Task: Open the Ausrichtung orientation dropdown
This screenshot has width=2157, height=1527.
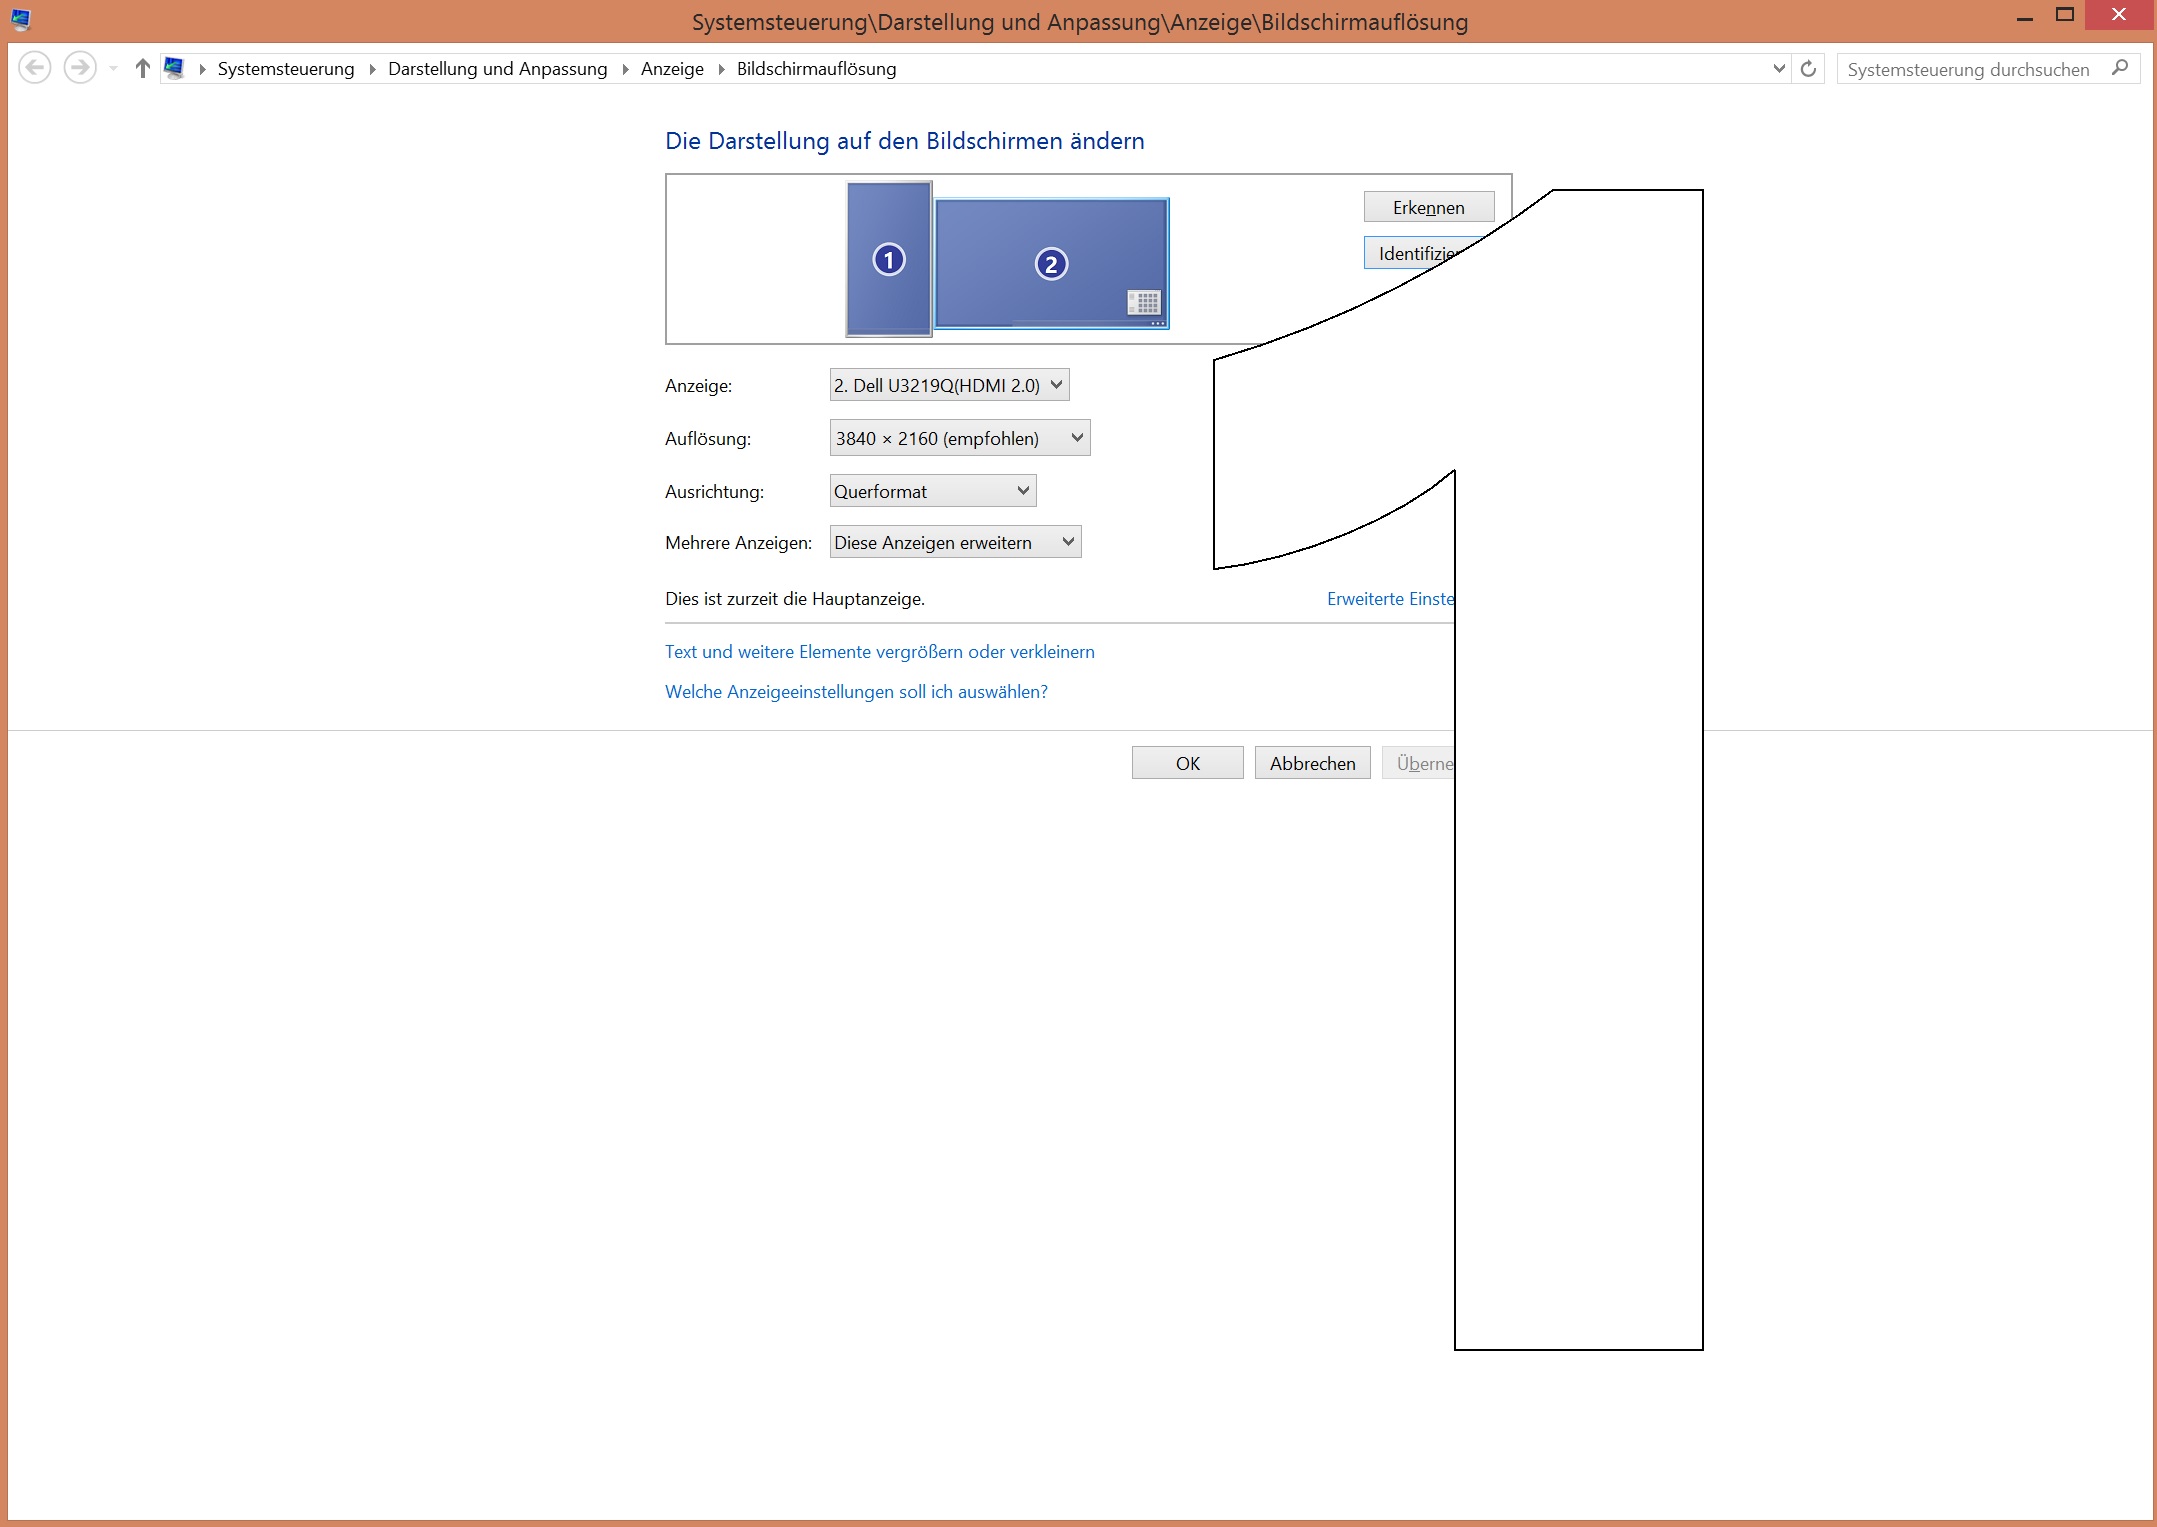Action: pyautogui.click(x=932, y=491)
